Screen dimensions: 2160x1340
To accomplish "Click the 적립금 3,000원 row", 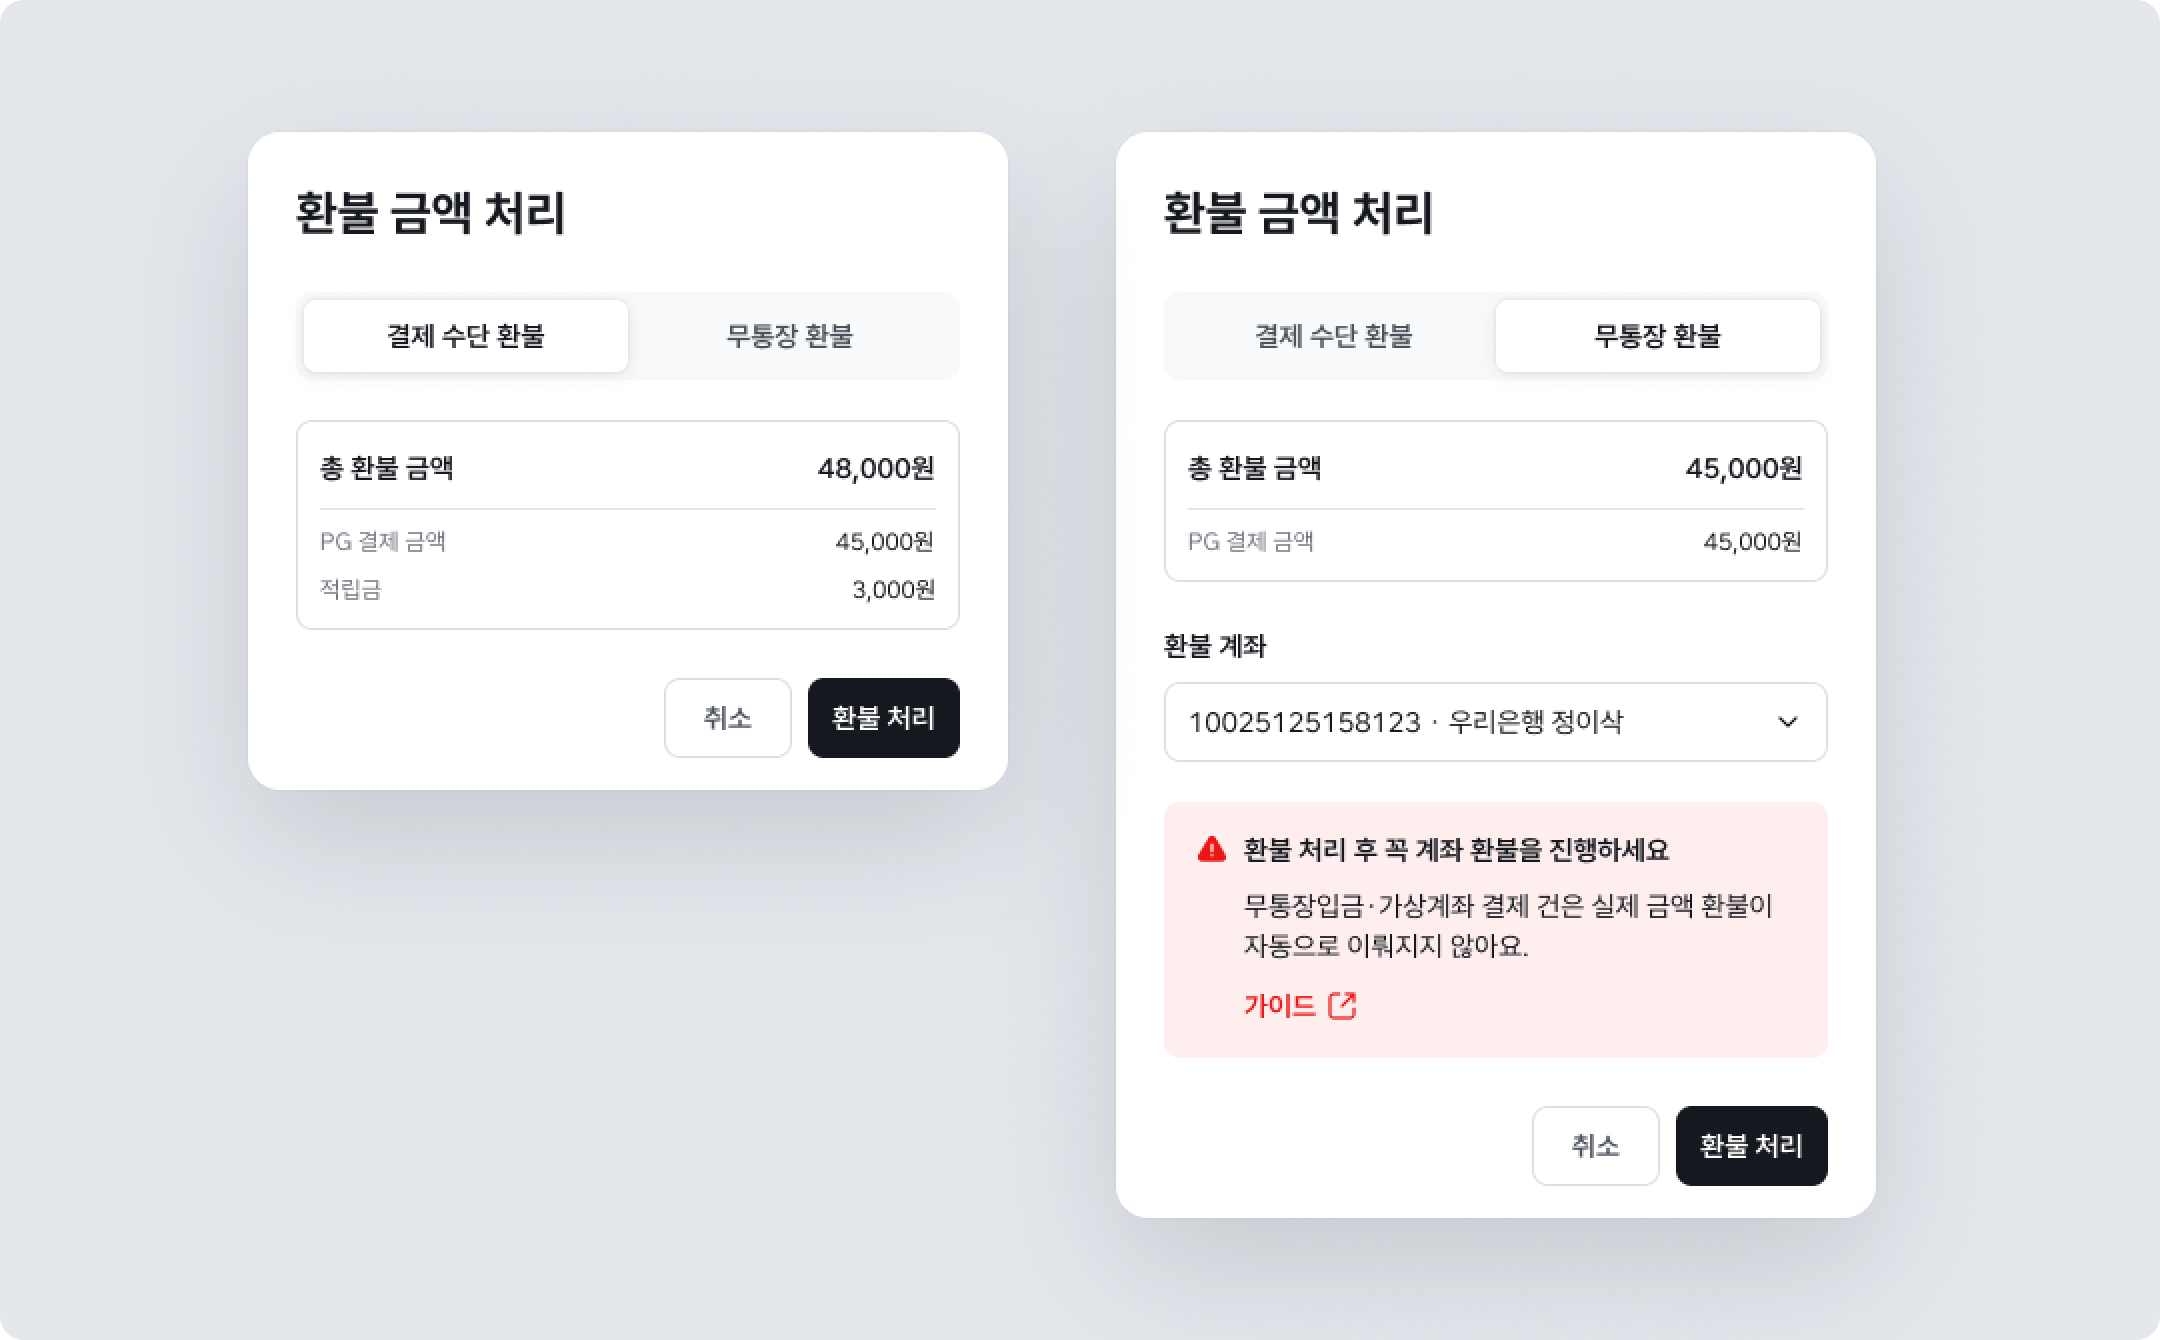I will point(627,590).
